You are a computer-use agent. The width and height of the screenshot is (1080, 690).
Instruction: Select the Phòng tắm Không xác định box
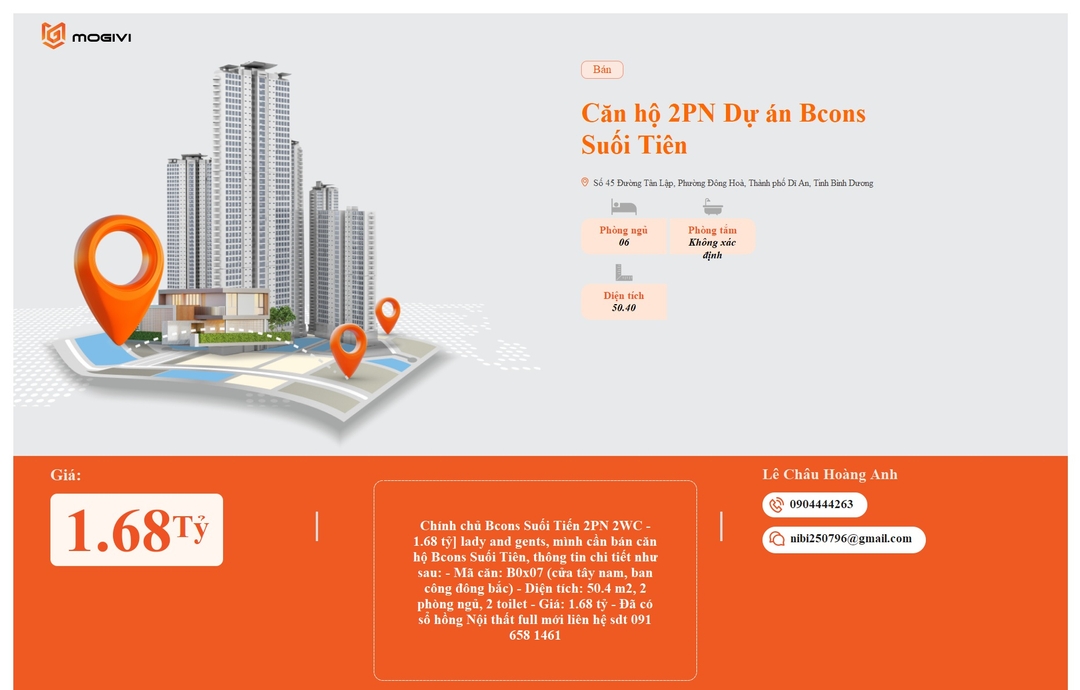click(x=712, y=240)
